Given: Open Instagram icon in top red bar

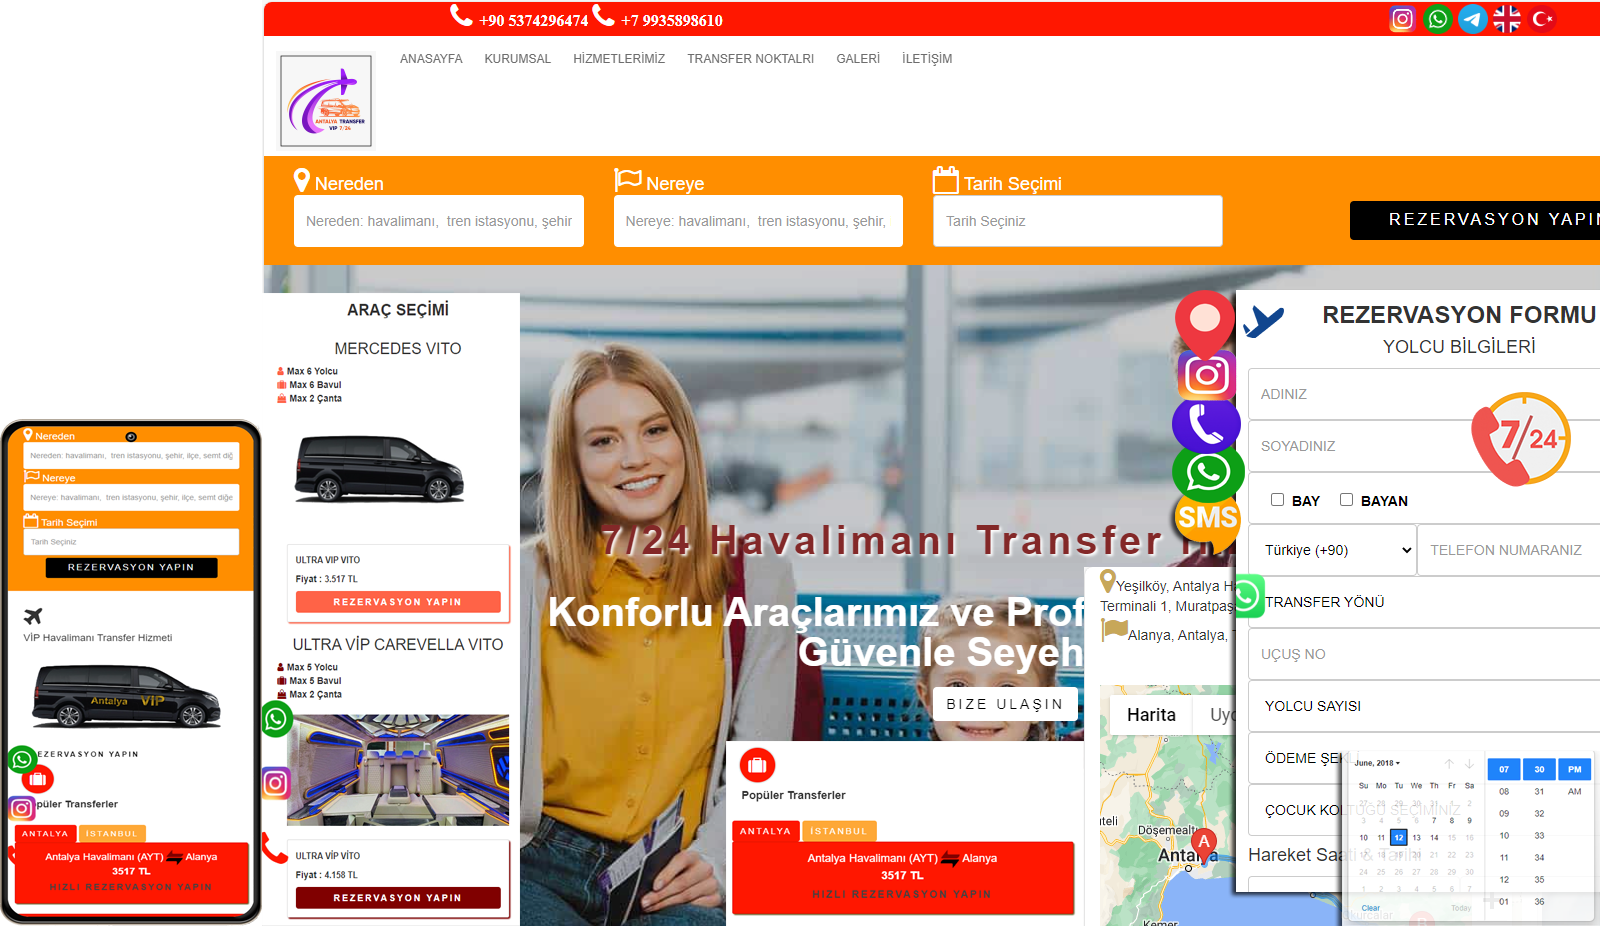Looking at the screenshot, I should click(1402, 19).
